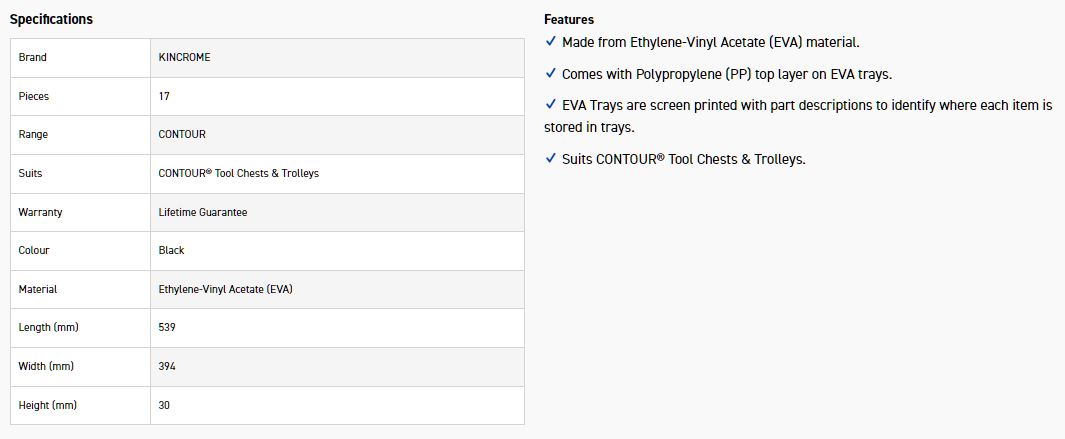Click checkmark icon beside EVA material feature
The height and width of the screenshot is (439, 1065).
tap(550, 41)
